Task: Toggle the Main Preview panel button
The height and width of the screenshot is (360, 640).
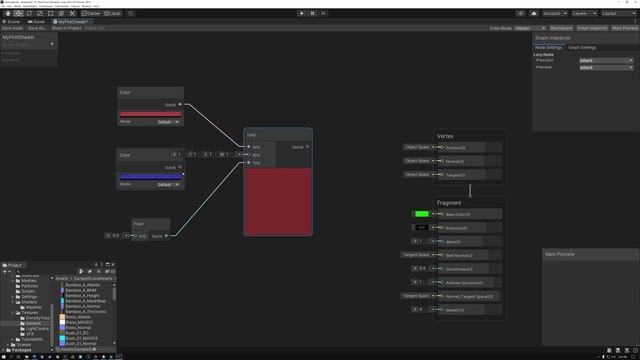Action: click(x=624, y=28)
